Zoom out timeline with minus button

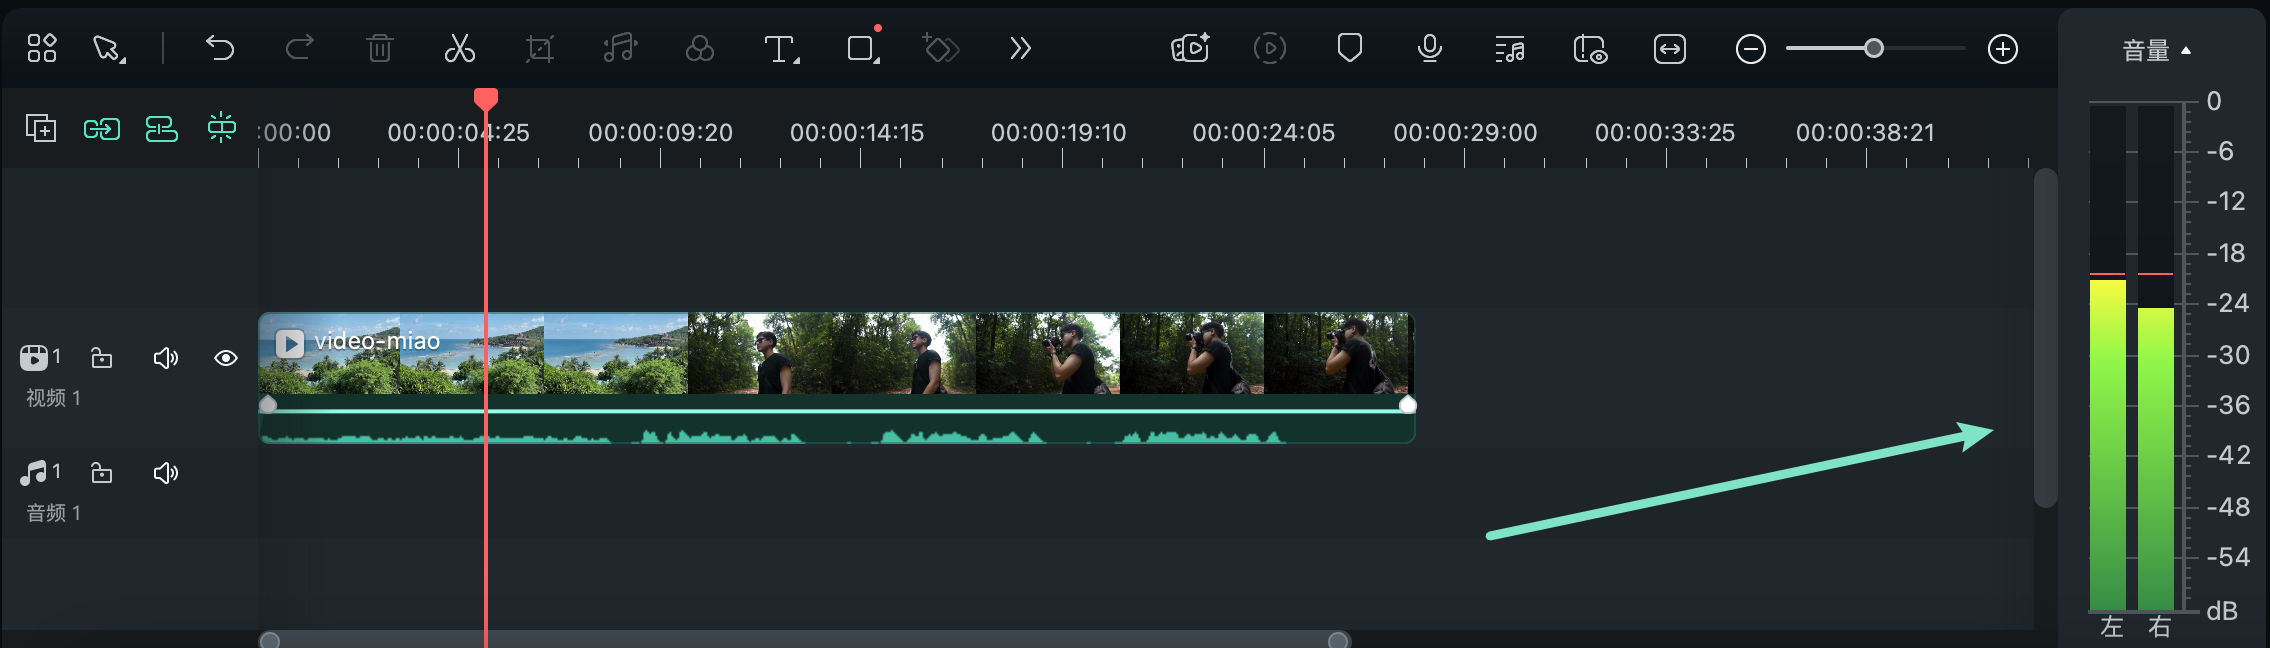[1751, 49]
